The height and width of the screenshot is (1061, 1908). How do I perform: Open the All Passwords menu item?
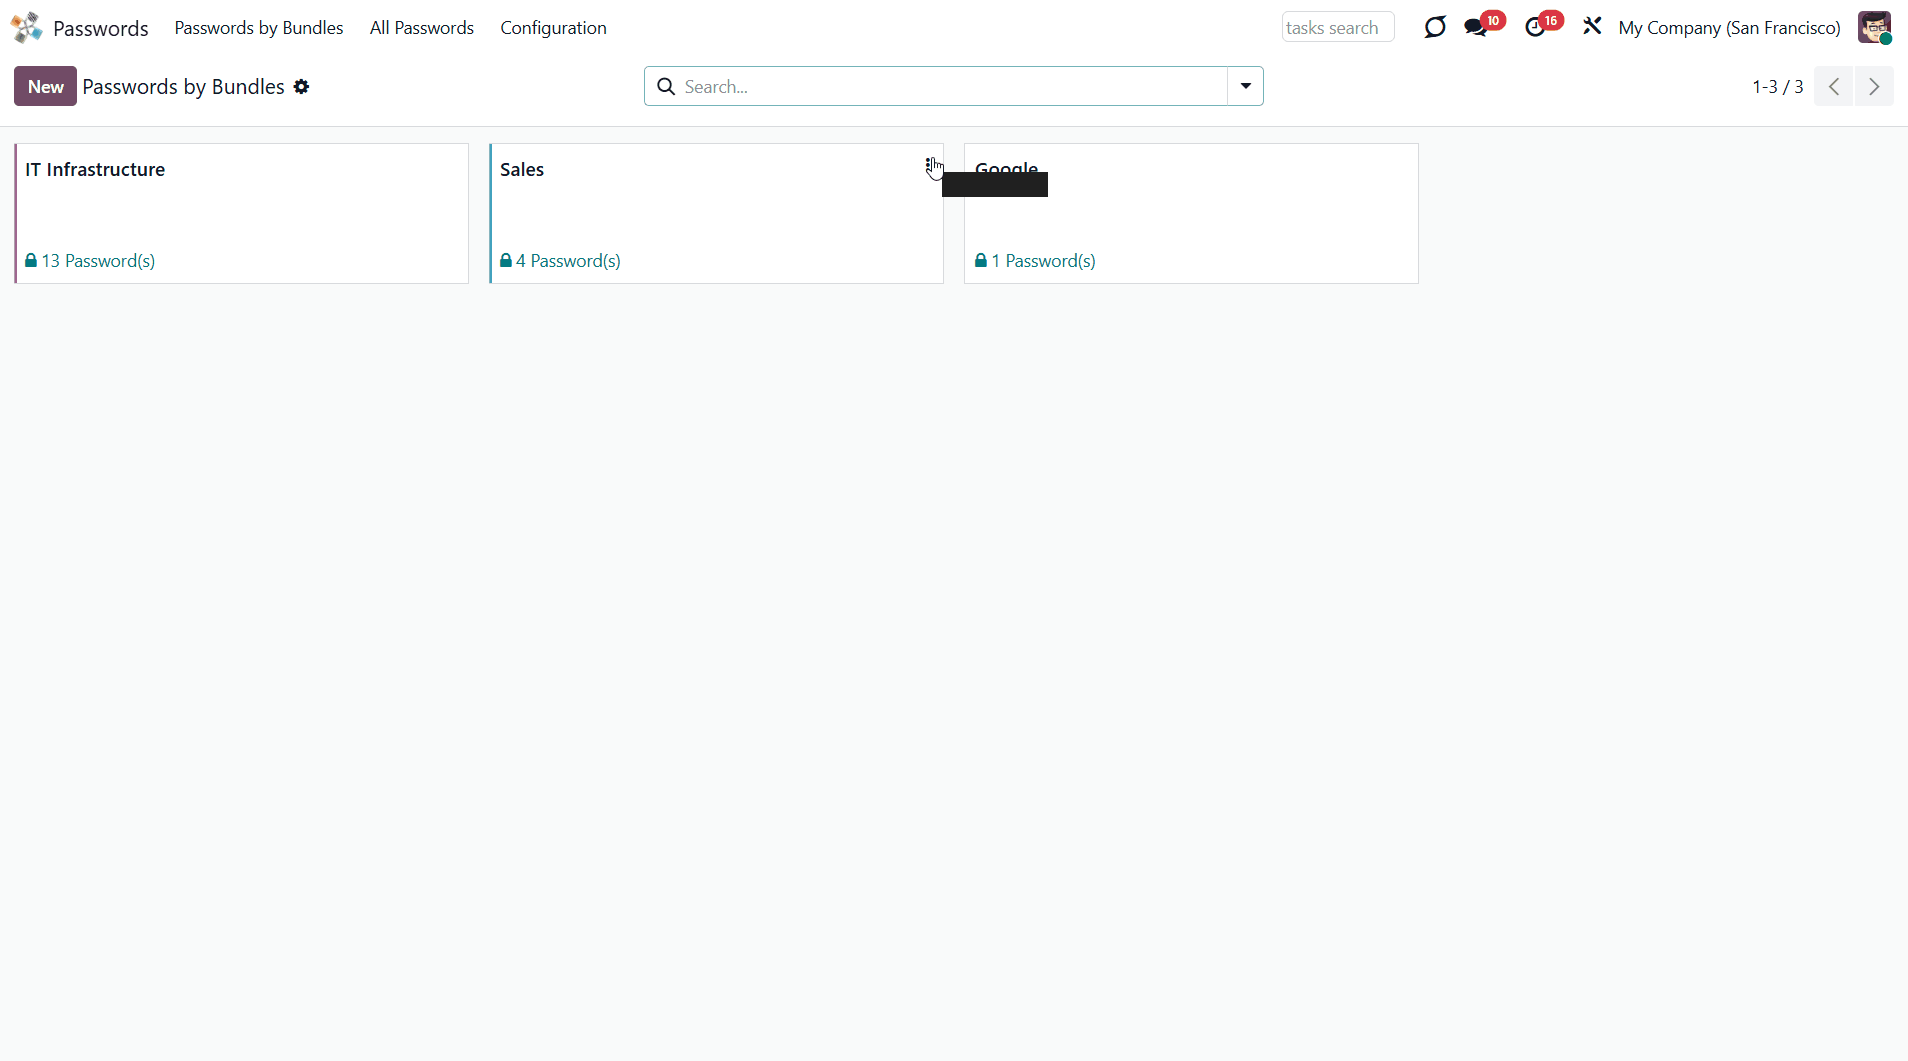421,28
